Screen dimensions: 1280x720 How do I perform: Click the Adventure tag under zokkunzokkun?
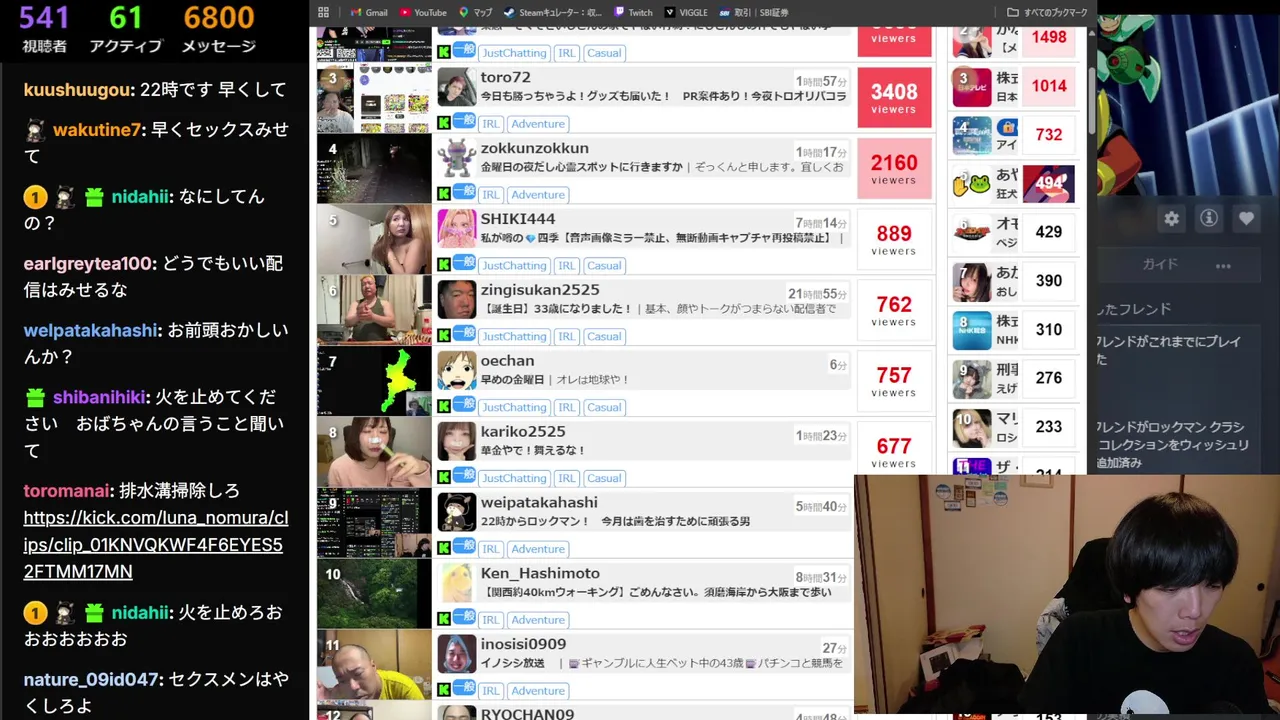pos(538,195)
